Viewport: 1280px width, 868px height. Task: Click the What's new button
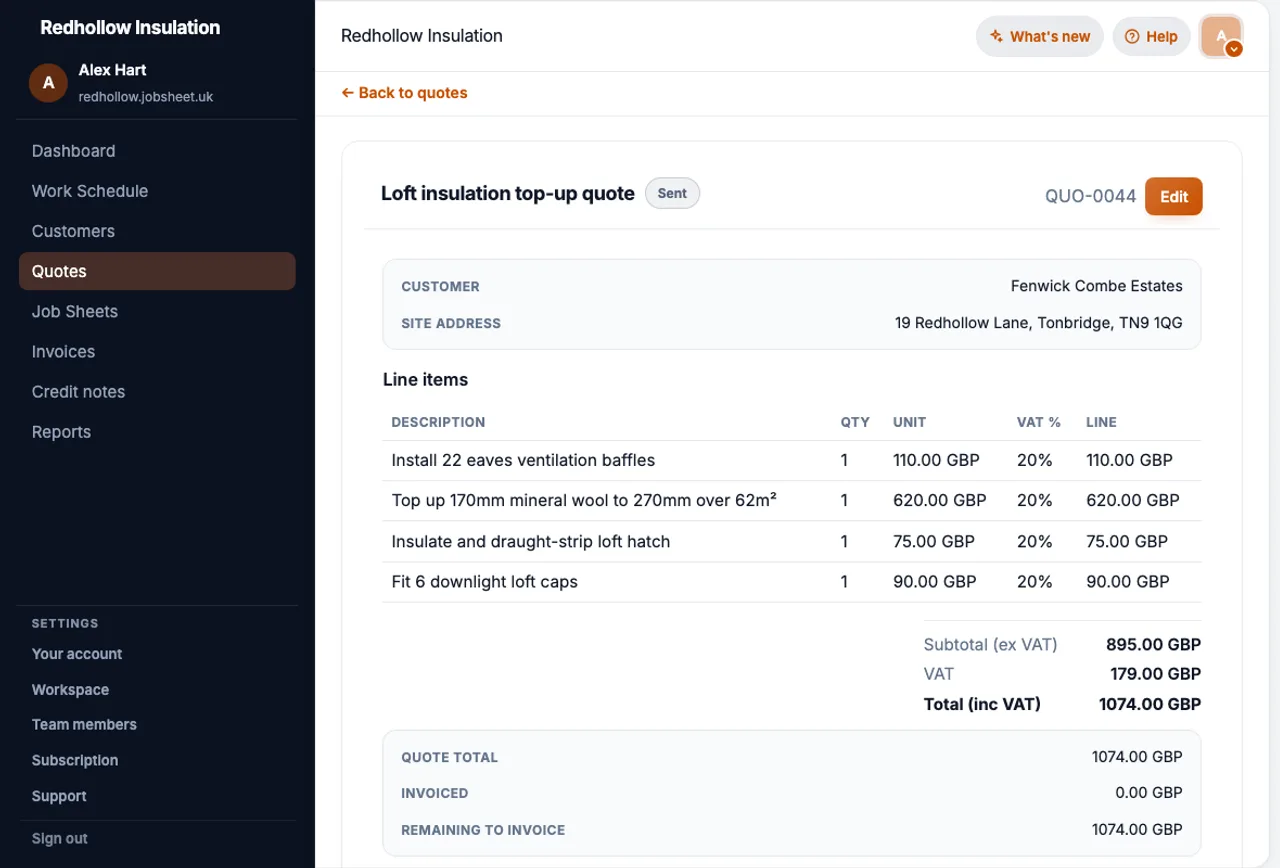click(x=1040, y=36)
